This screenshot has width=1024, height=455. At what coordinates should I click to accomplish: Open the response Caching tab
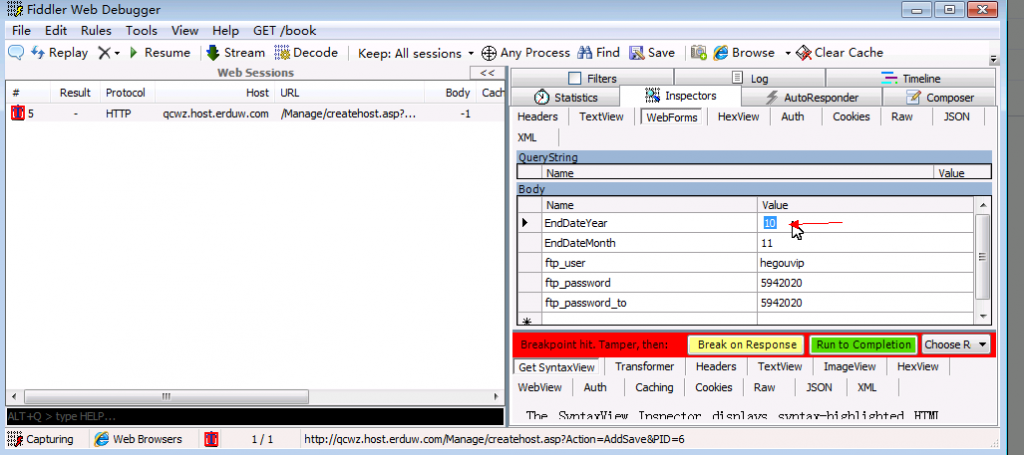tap(654, 387)
